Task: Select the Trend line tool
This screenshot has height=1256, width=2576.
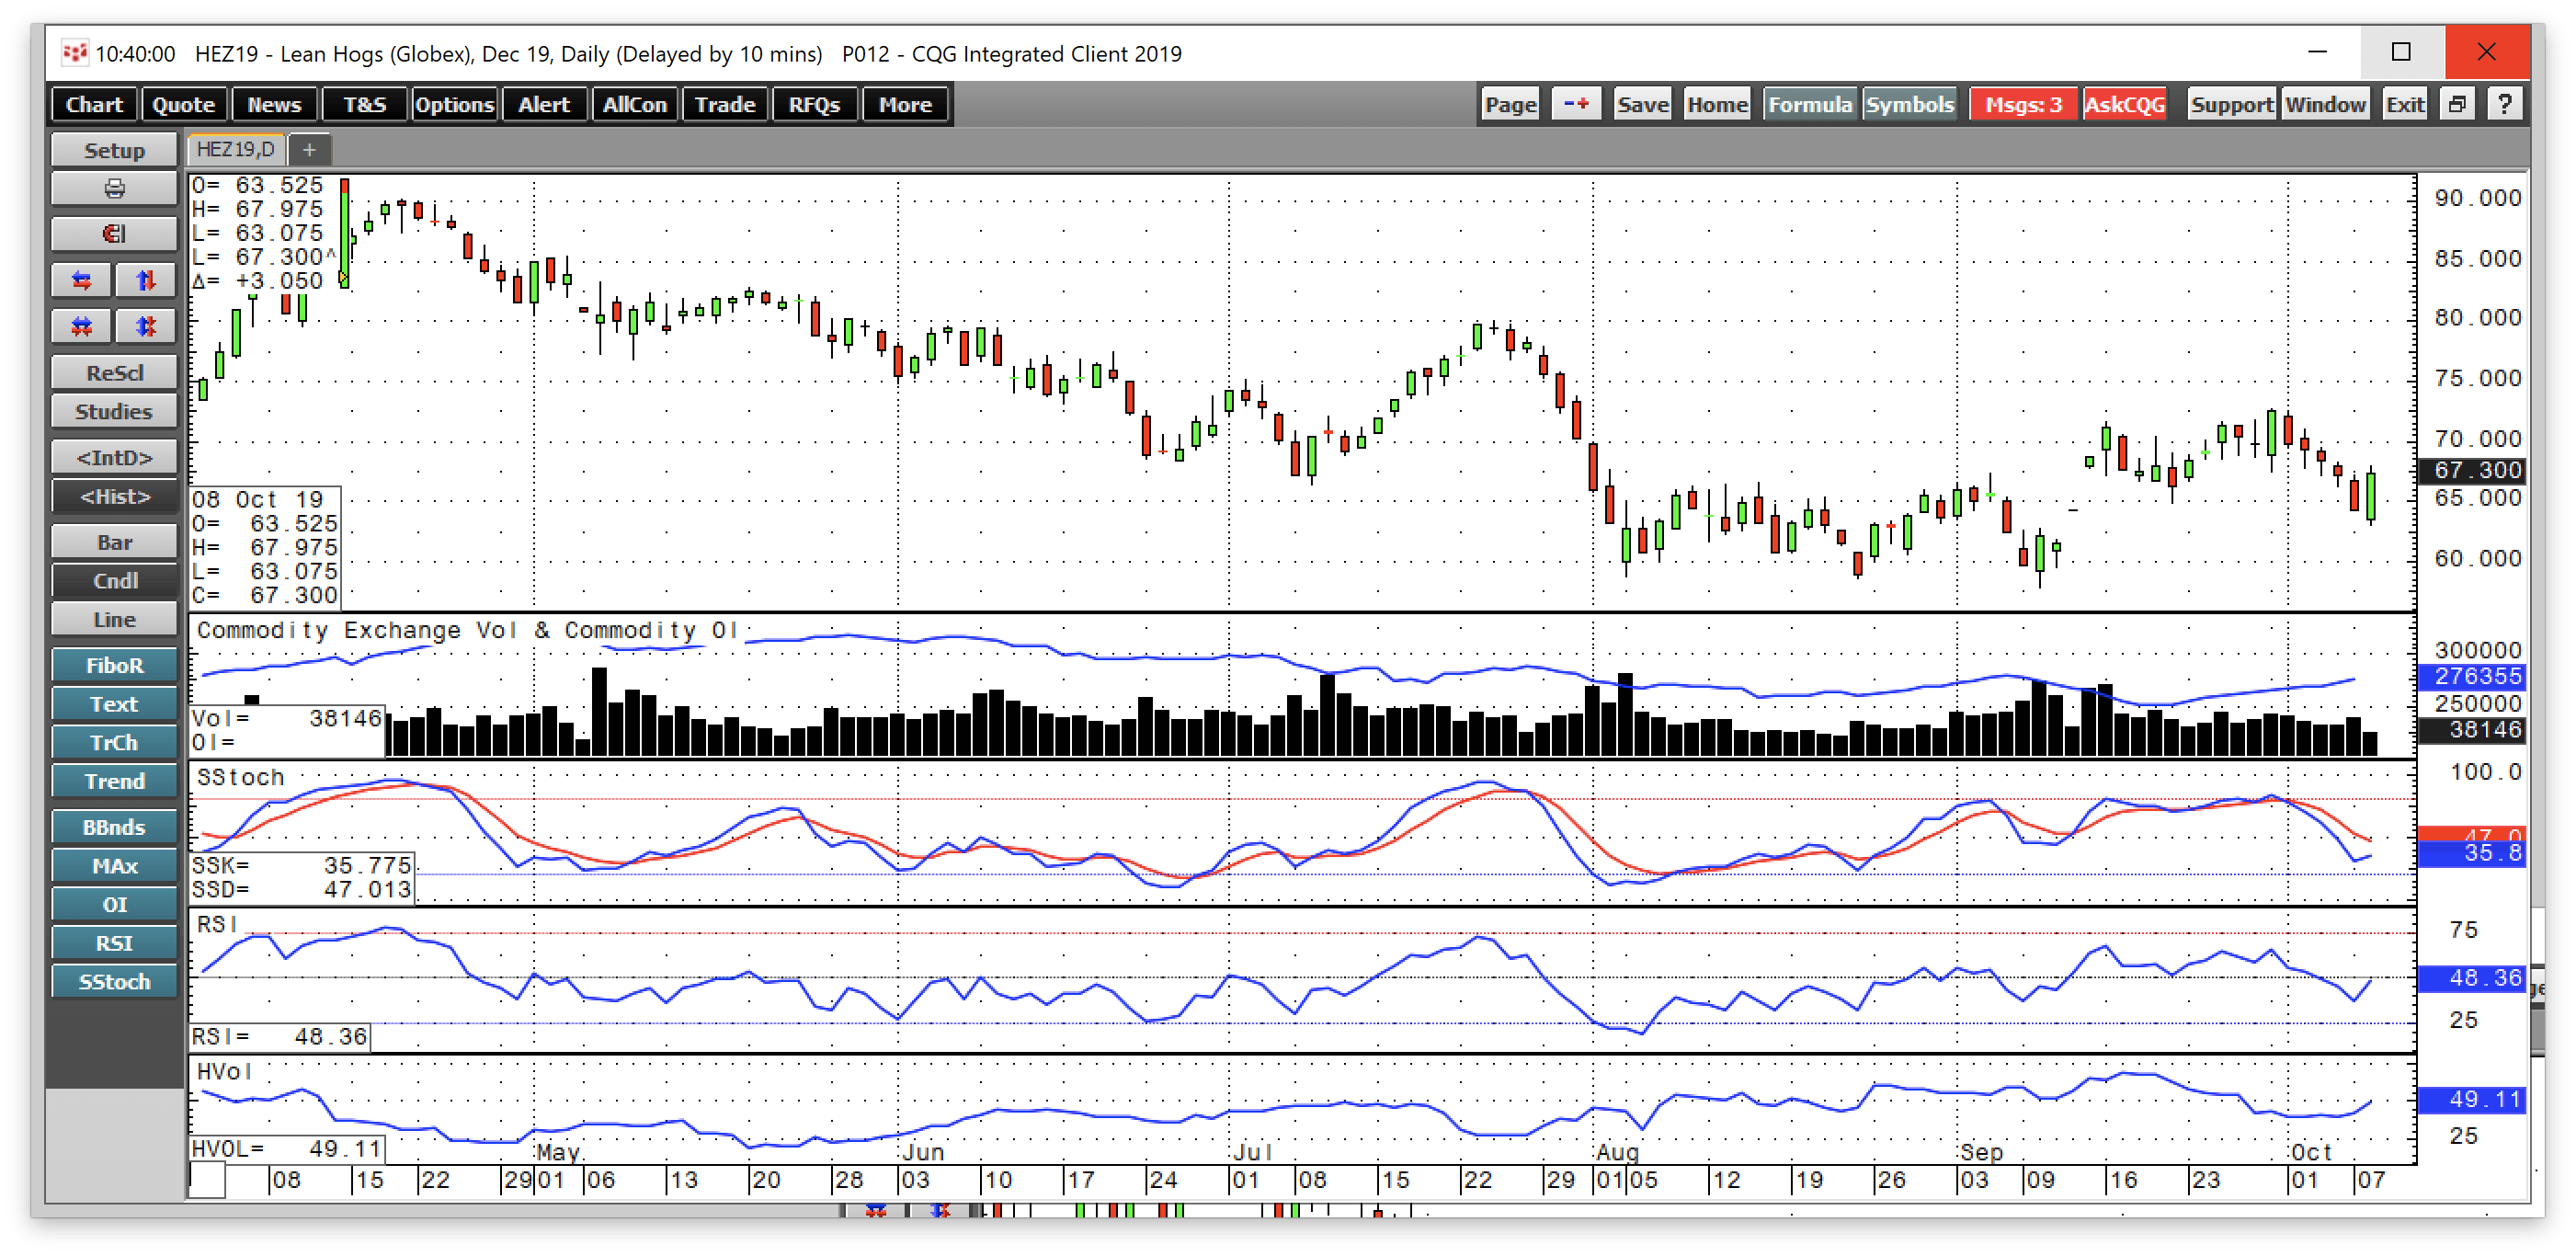Action: click(x=114, y=781)
